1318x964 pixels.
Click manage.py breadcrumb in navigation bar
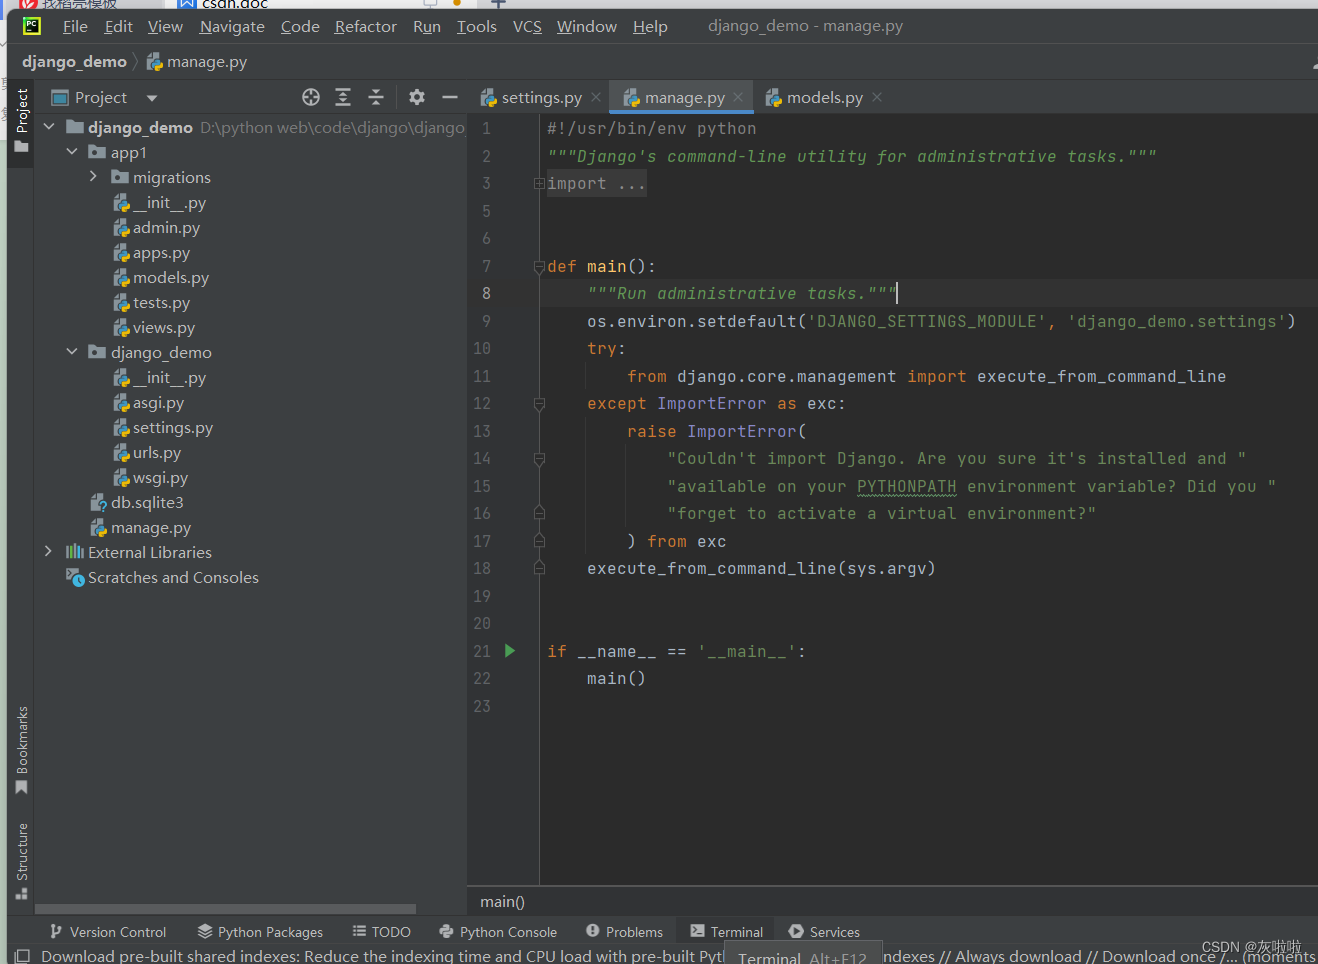(x=197, y=62)
